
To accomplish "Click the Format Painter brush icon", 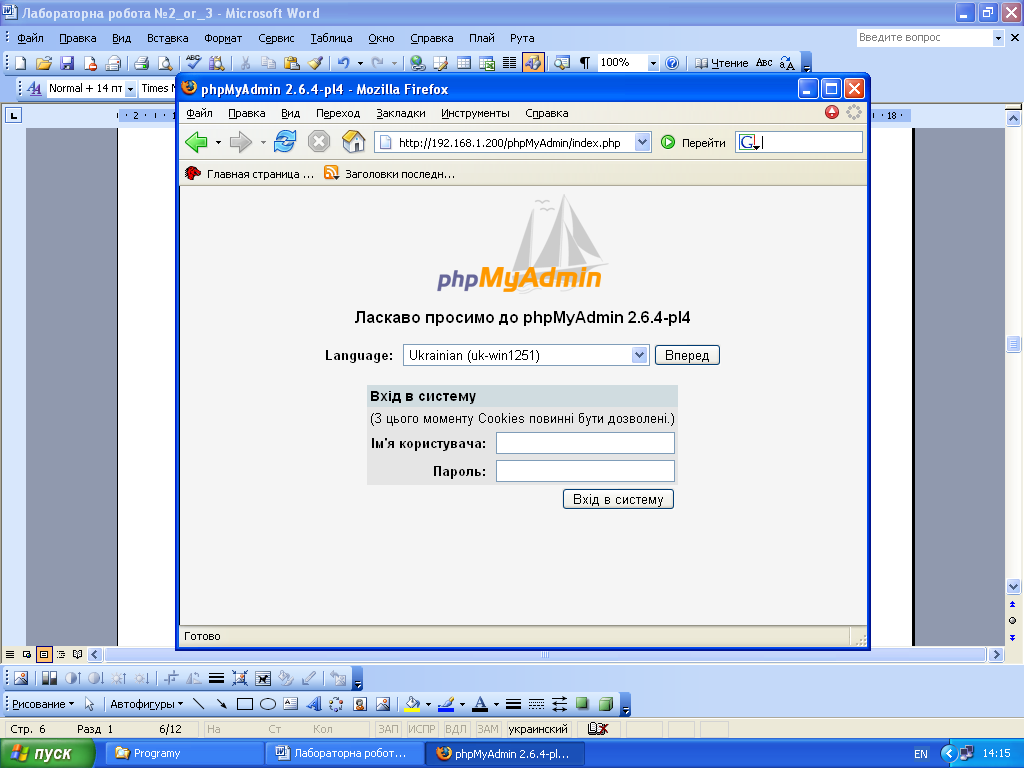I will pos(315,63).
